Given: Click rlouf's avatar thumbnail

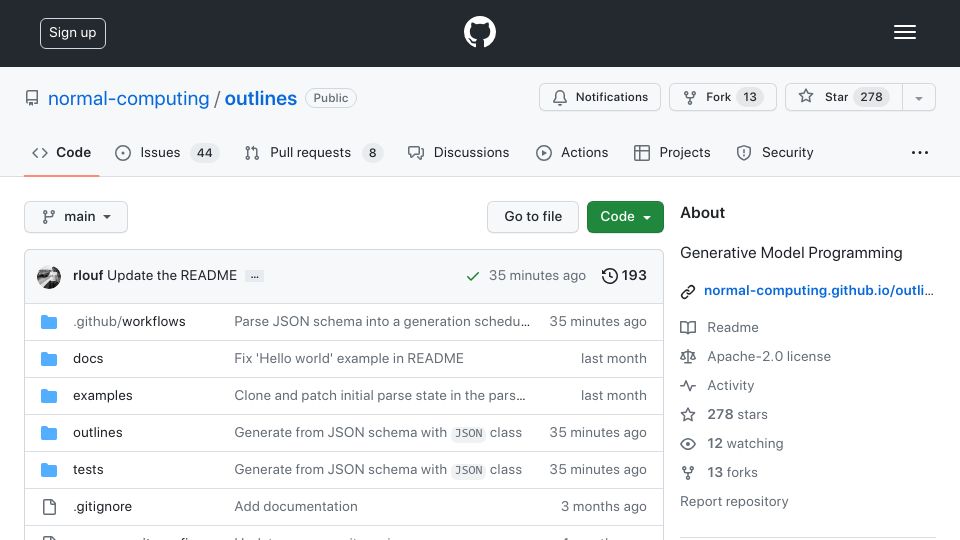Looking at the screenshot, I should coord(49,277).
